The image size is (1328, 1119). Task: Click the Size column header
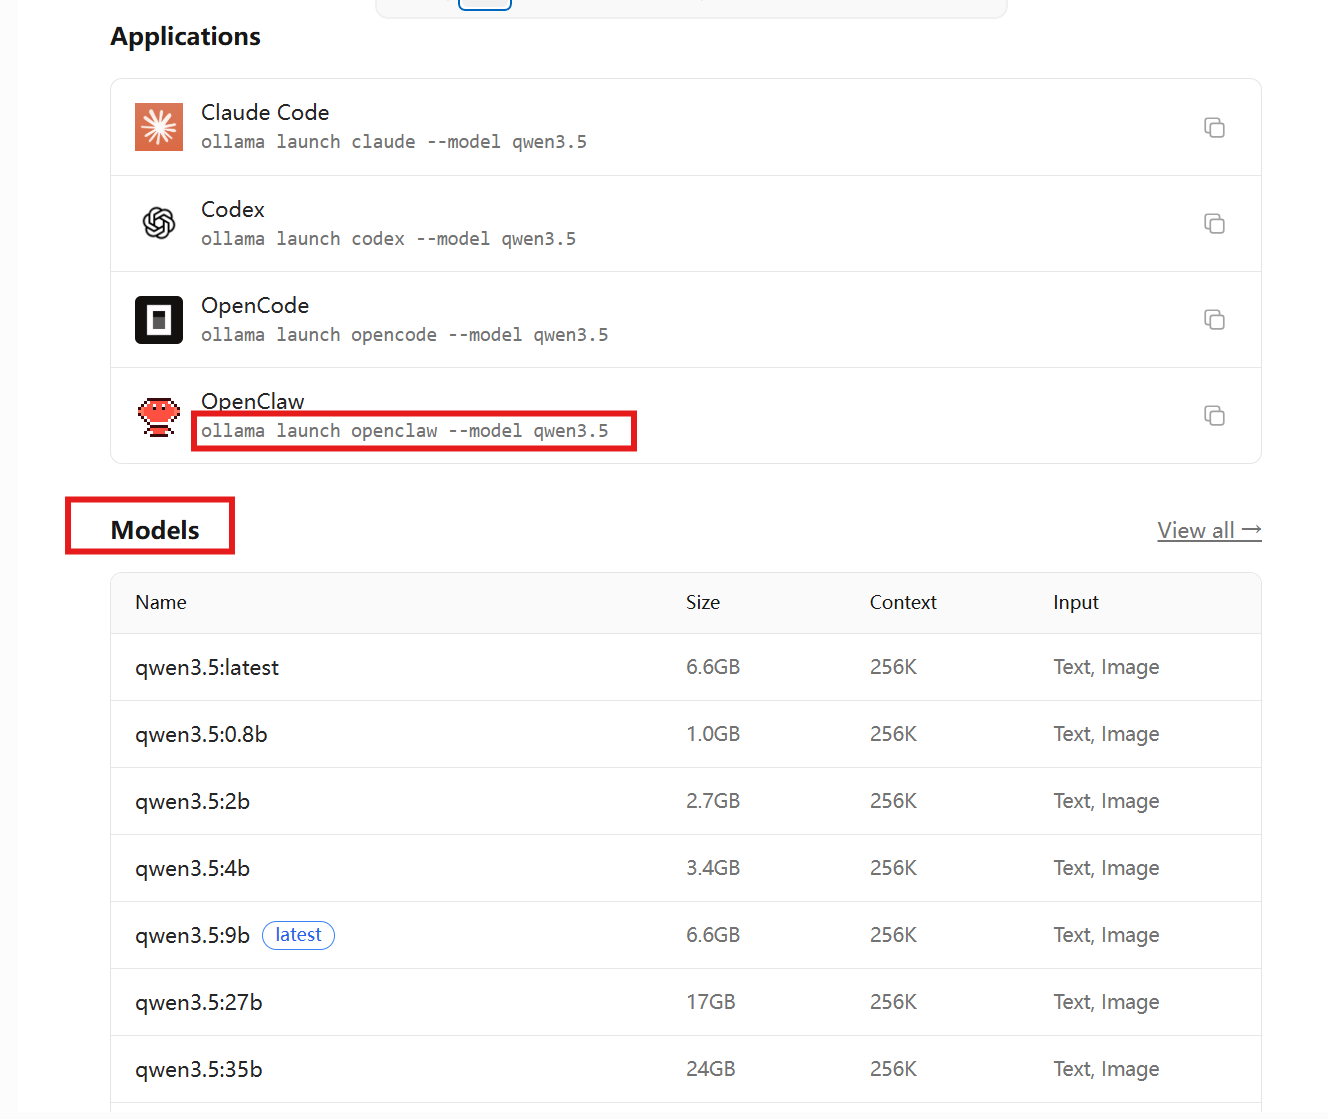703,602
